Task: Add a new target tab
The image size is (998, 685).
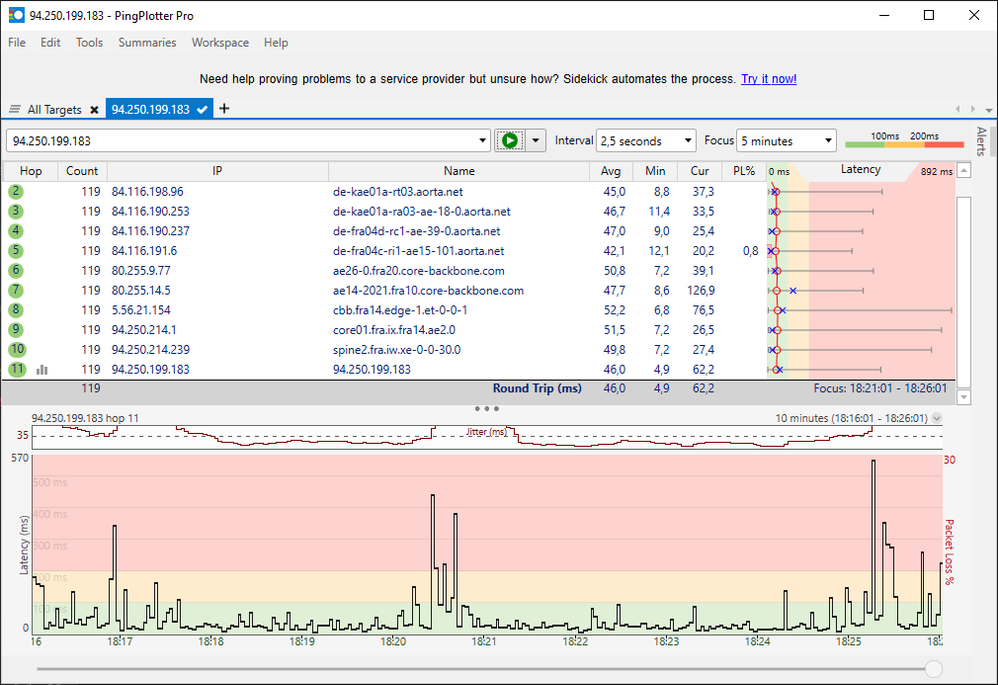Action: (x=224, y=109)
